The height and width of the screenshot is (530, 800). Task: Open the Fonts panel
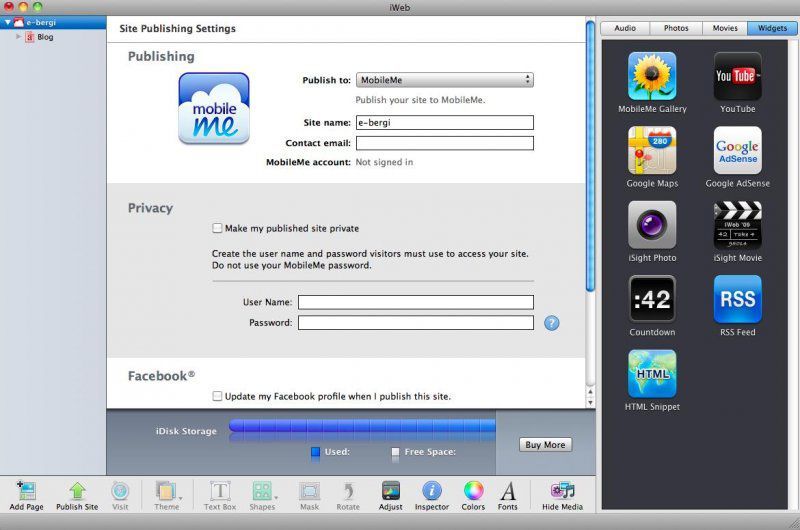tap(508, 491)
